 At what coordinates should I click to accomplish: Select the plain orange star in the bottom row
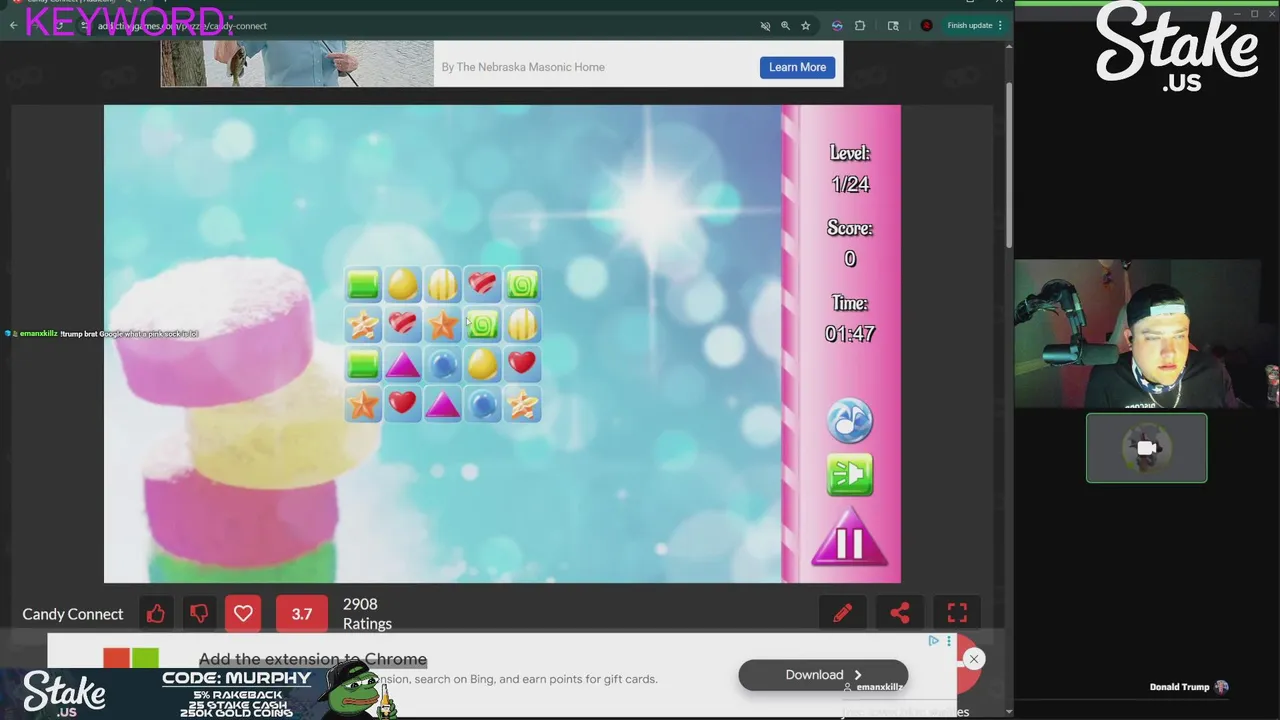pos(363,404)
